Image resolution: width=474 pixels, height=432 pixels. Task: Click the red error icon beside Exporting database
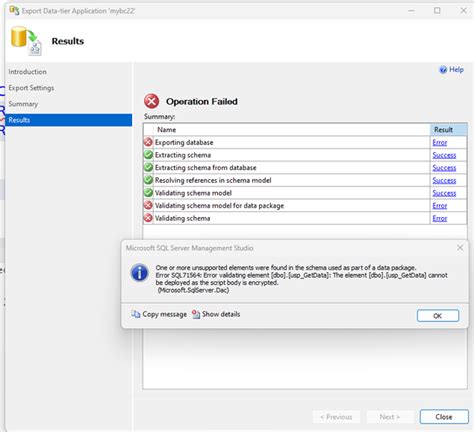(148, 142)
